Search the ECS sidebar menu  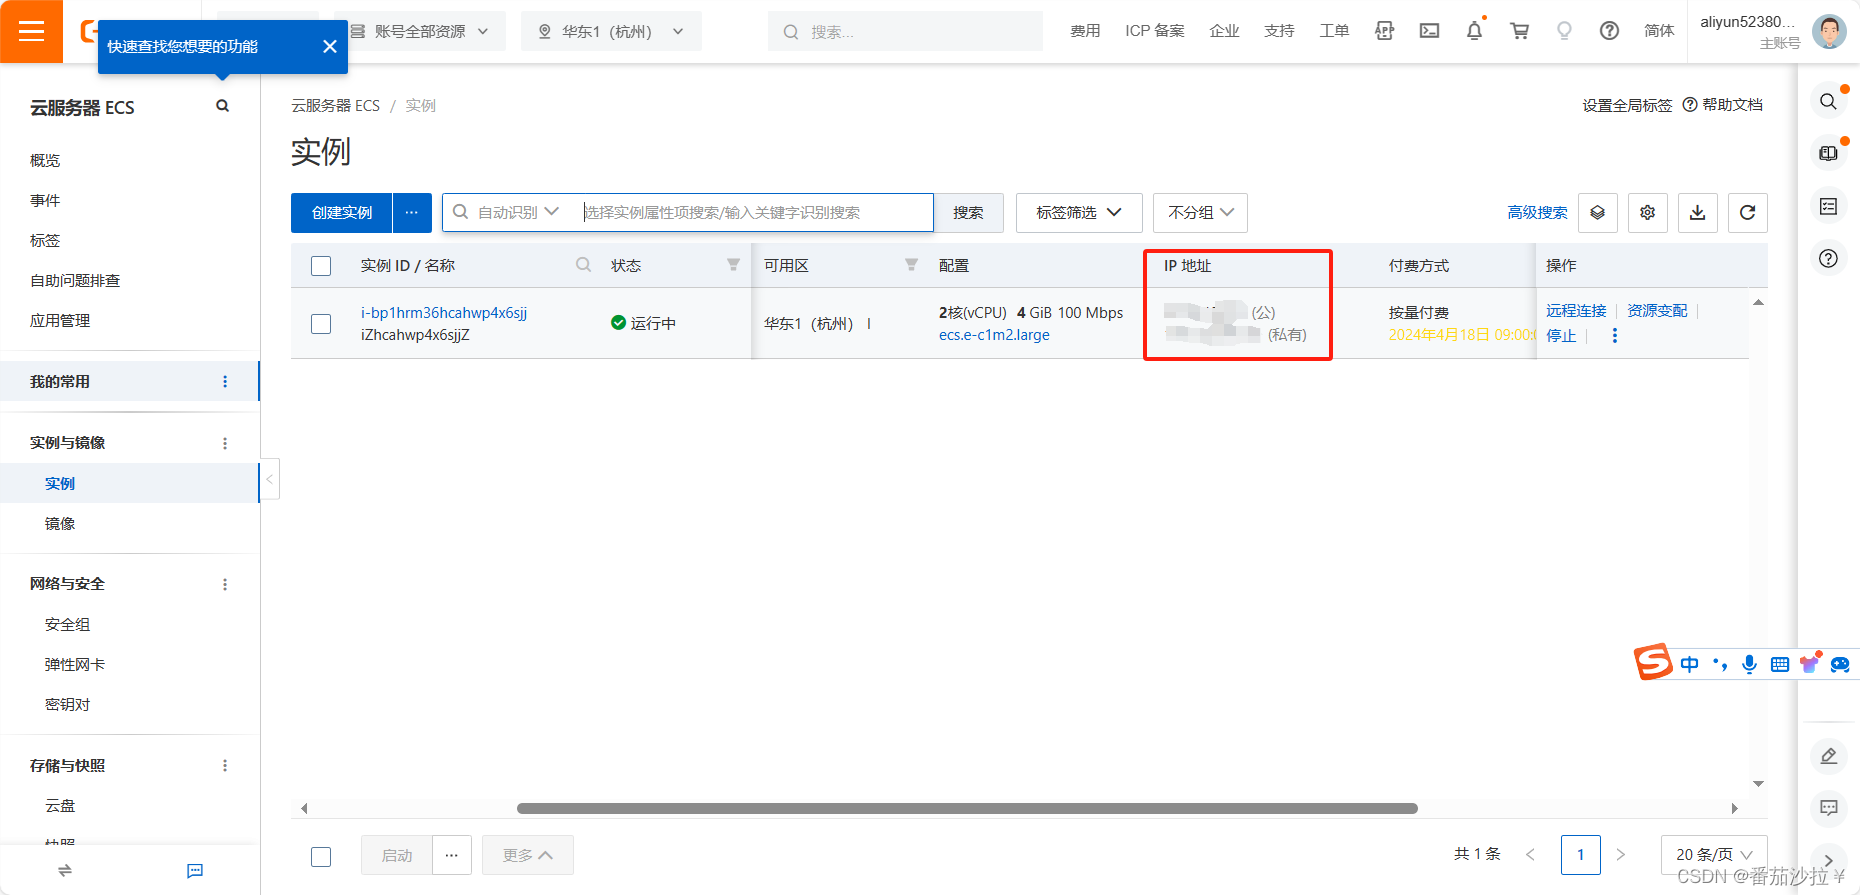point(223,106)
